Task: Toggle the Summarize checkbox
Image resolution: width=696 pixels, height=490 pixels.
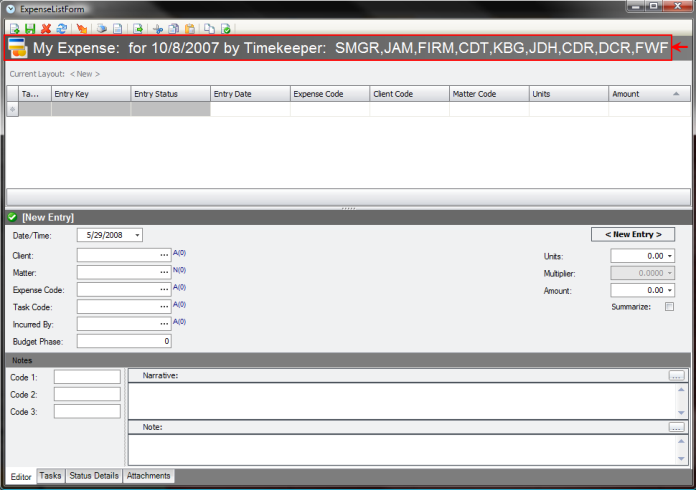Action: pos(669,307)
